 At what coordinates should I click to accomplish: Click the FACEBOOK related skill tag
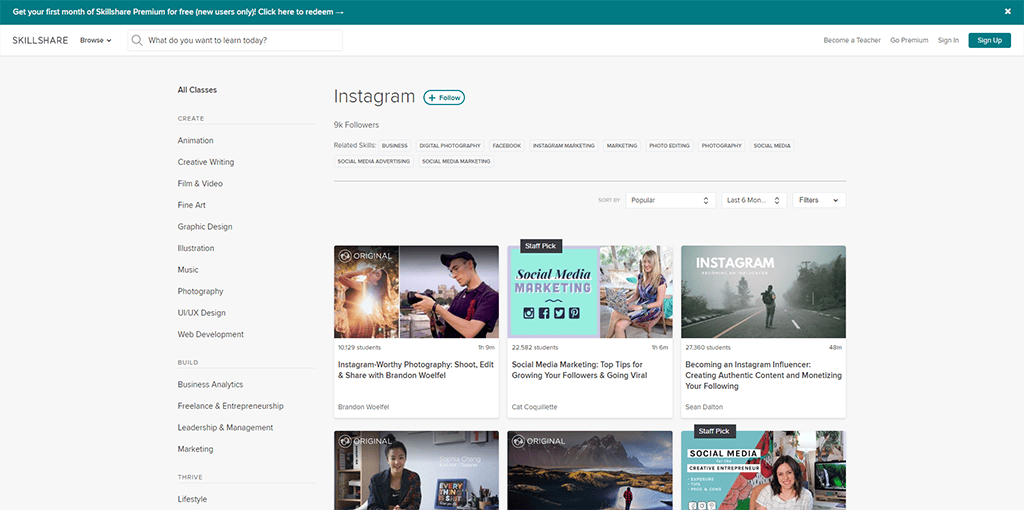(507, 146)
